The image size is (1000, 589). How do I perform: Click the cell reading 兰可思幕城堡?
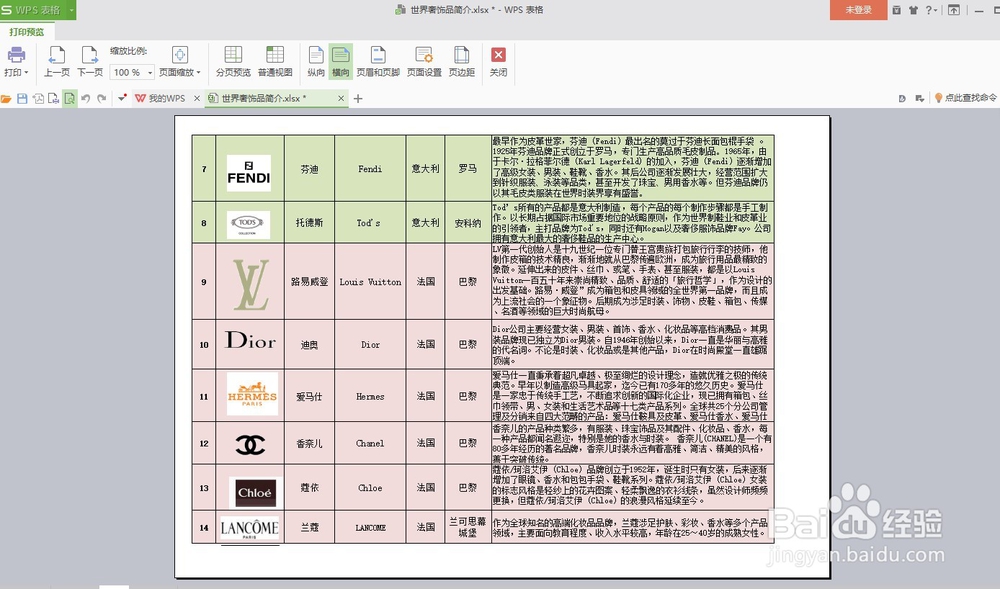coord(467,527)
